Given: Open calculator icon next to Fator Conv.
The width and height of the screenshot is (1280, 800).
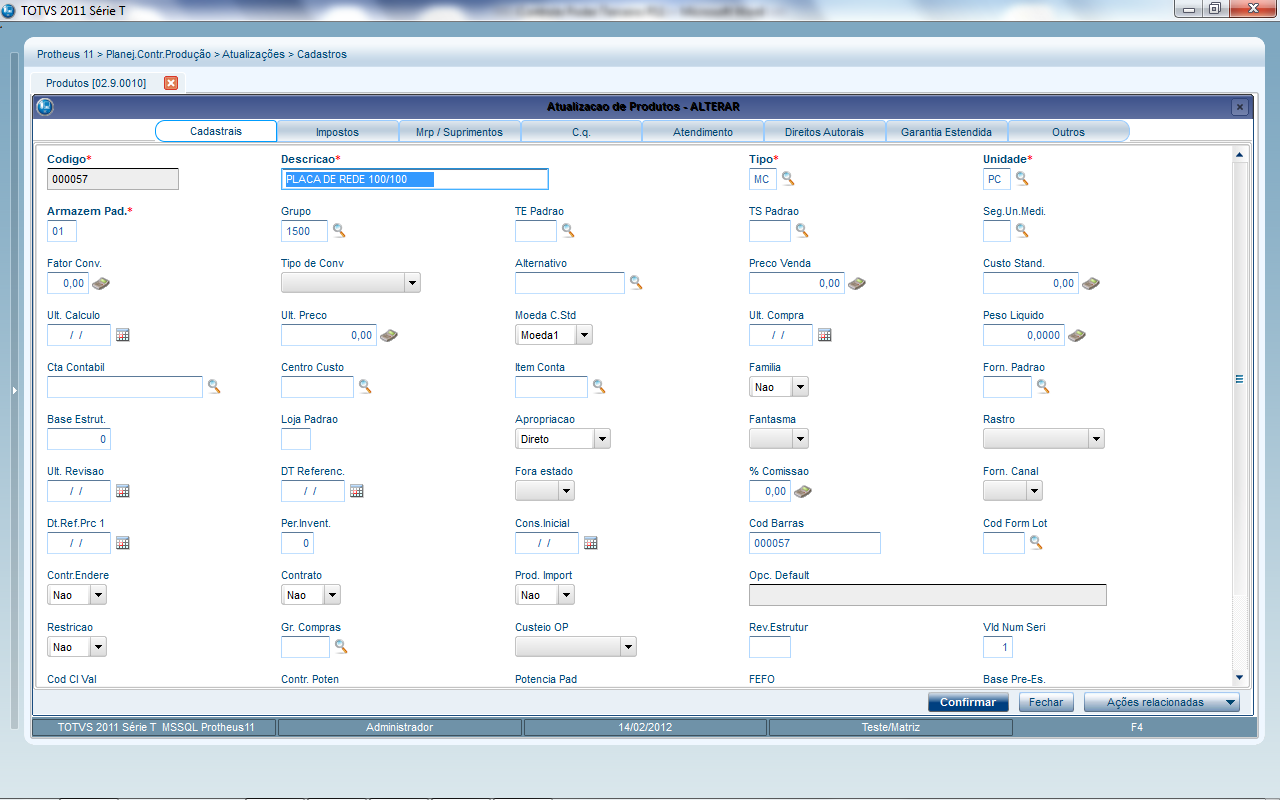Looking at the screenshot, I should [101, 283].
